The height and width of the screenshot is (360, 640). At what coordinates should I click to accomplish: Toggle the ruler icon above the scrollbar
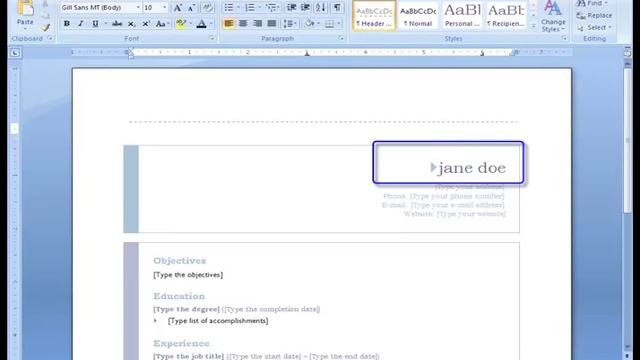[628, 53]
